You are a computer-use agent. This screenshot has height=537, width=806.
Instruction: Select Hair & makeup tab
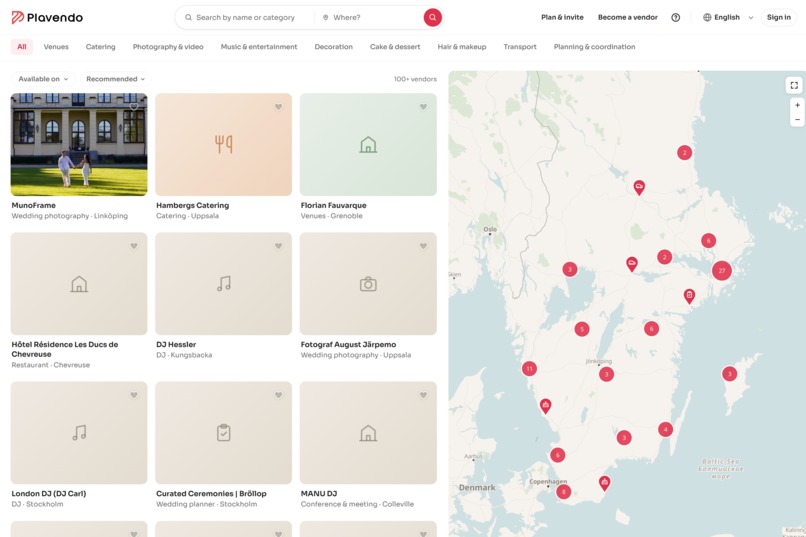point(462,47)
